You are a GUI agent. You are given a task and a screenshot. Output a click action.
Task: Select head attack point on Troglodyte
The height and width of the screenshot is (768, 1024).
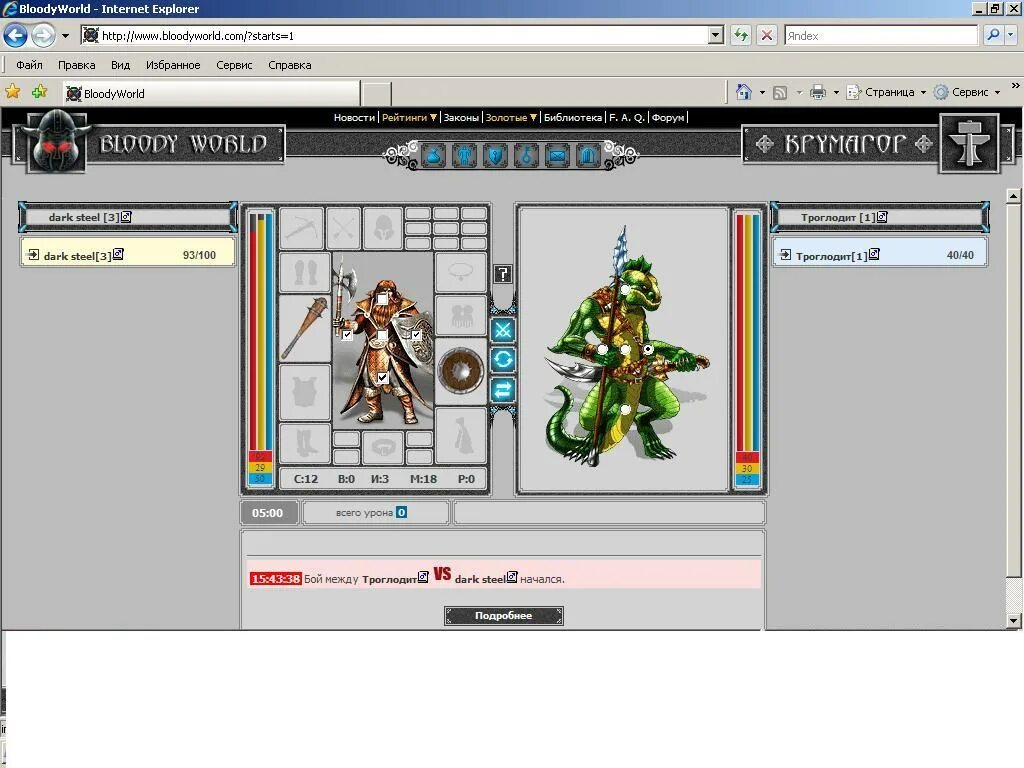(625, 289)
